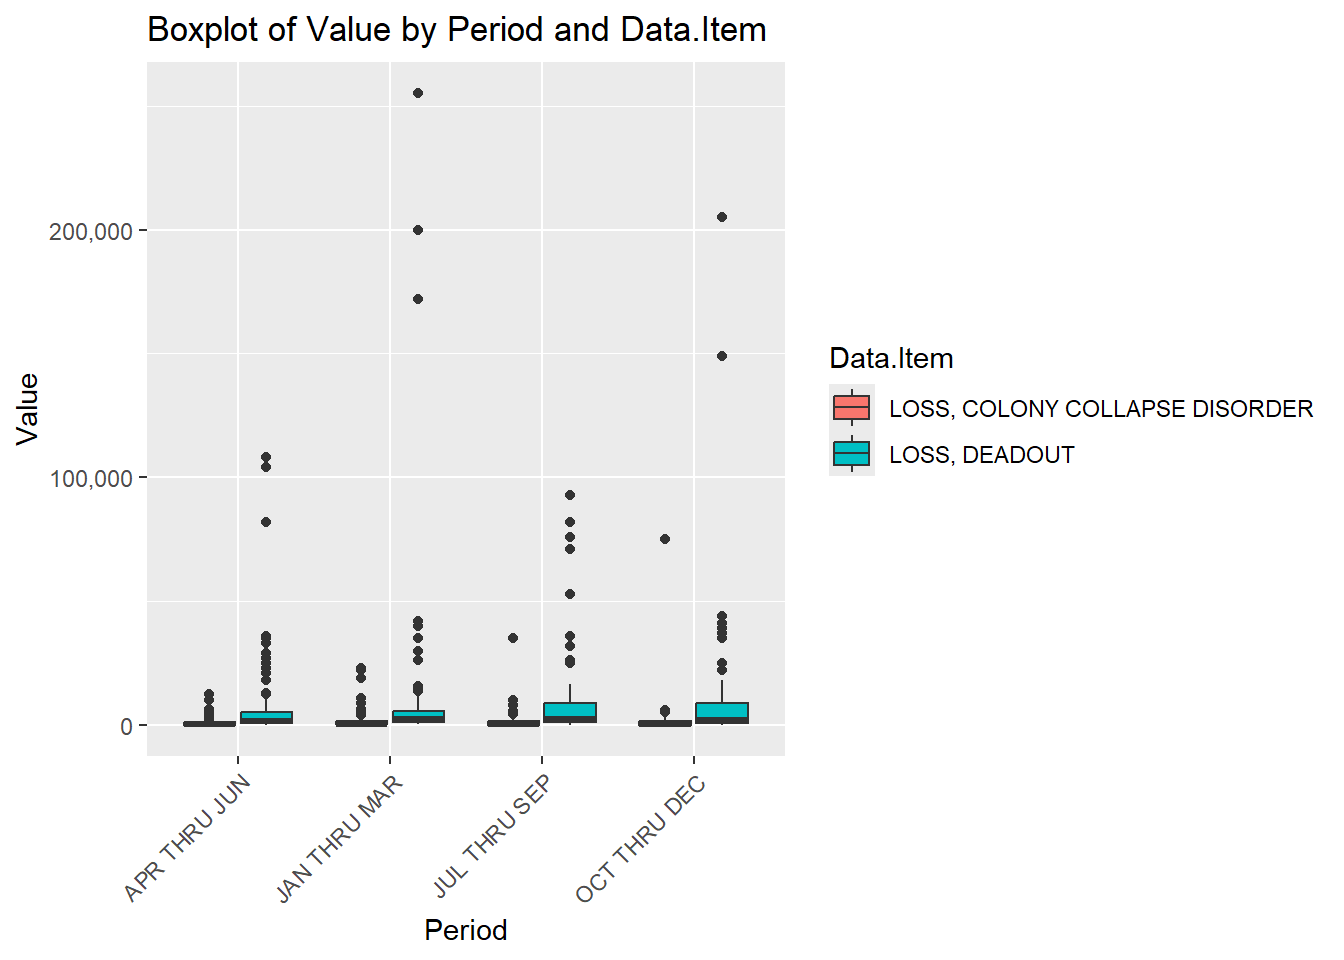Select the "LOSS, DEADOUT" legend label
This screenshot has width=1344, height=960.
[981, 455]
